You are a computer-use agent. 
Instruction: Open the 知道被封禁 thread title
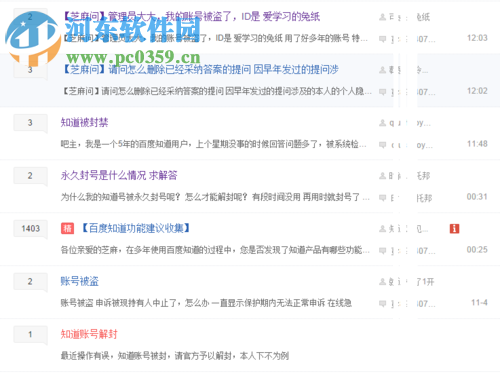[84, 122]
